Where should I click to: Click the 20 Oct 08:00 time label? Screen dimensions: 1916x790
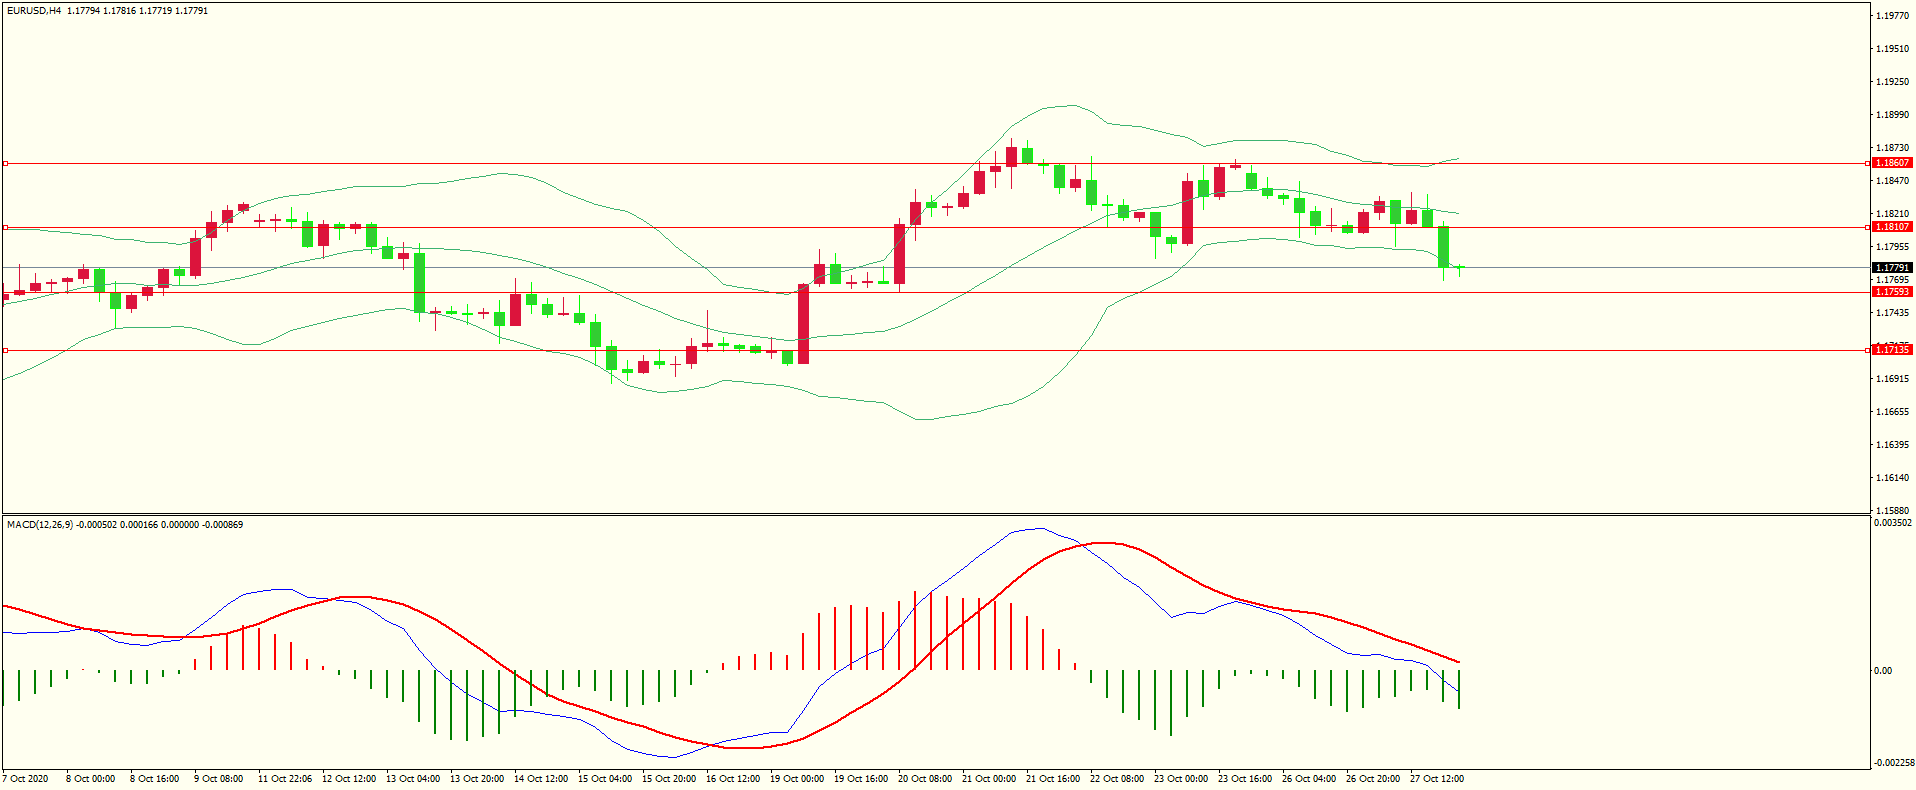click(x=925, y=779)
